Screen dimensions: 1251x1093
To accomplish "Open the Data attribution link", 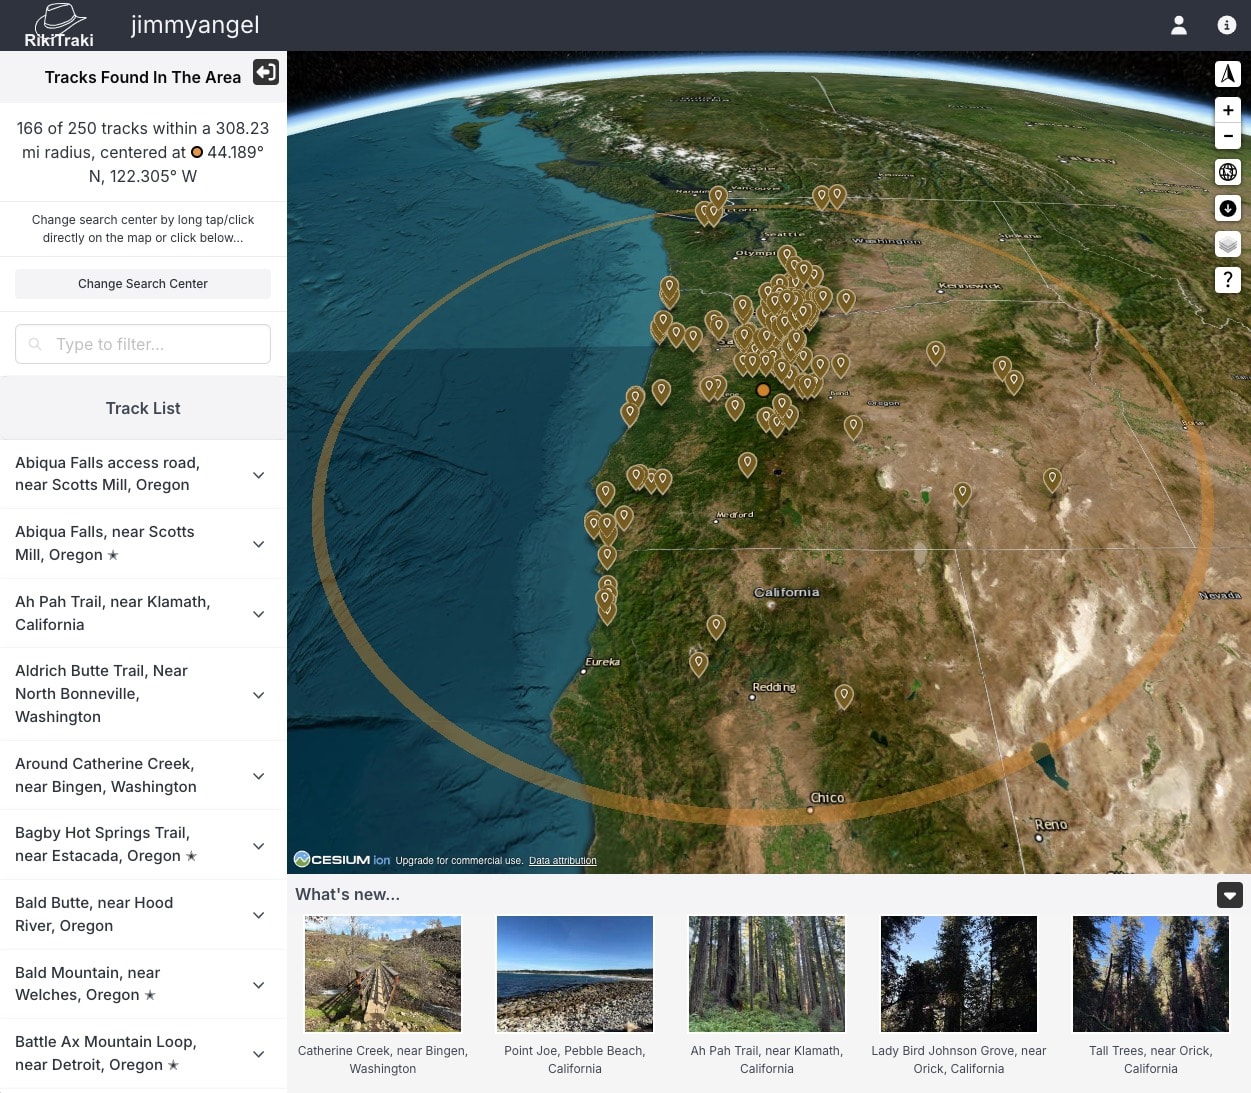I will pyautogui.click(x=562, y=861).
